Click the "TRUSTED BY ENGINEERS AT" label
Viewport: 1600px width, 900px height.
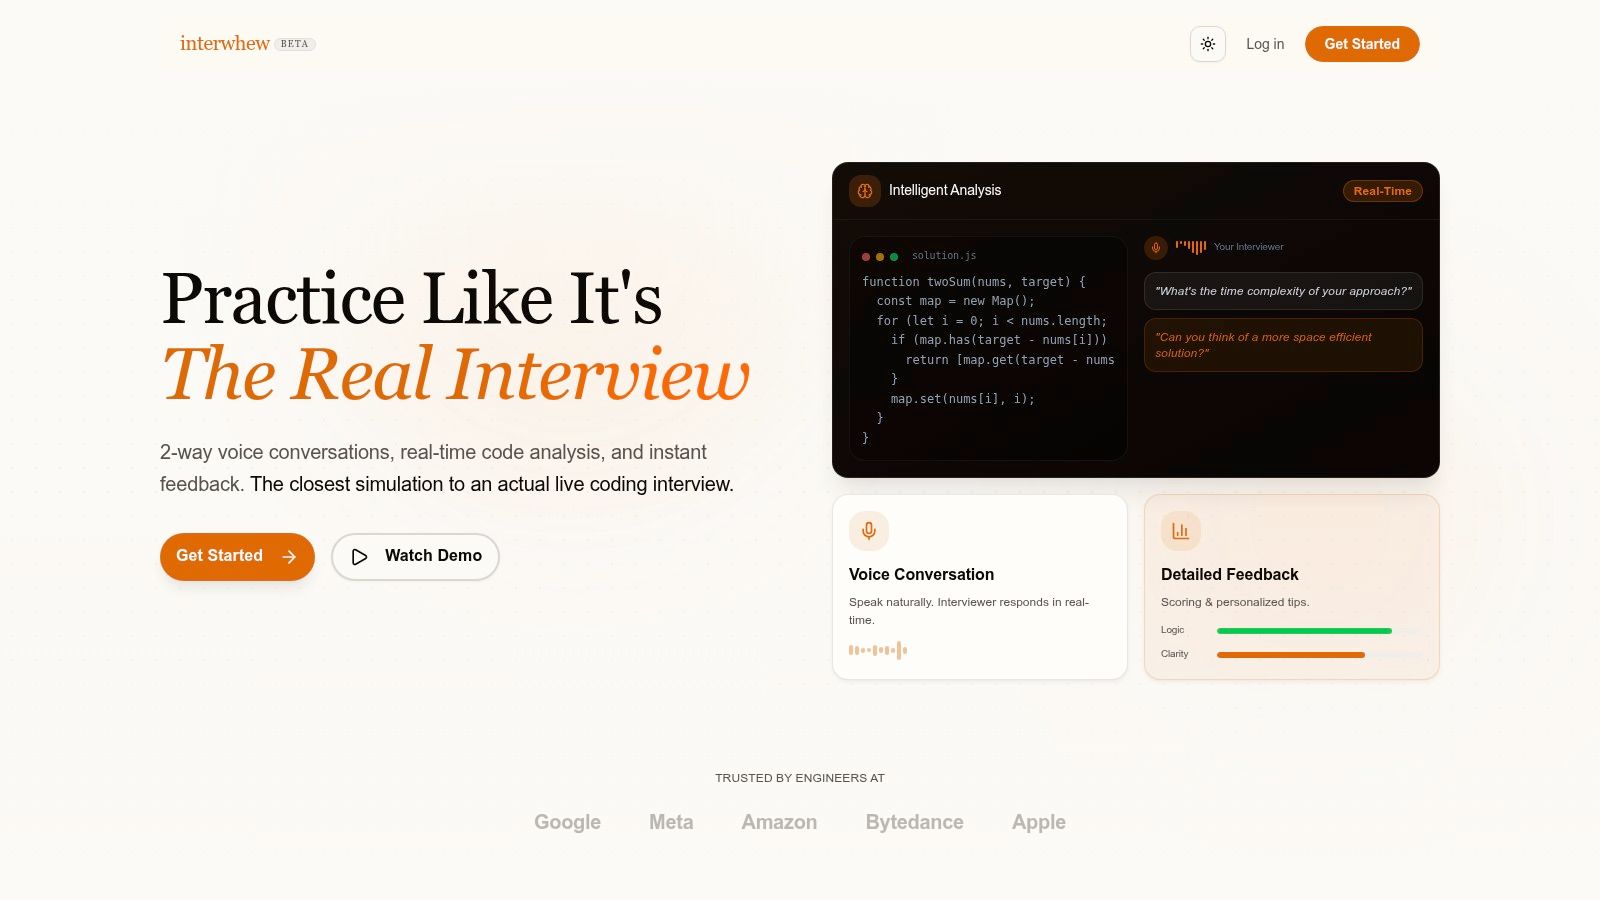point(800,778)
